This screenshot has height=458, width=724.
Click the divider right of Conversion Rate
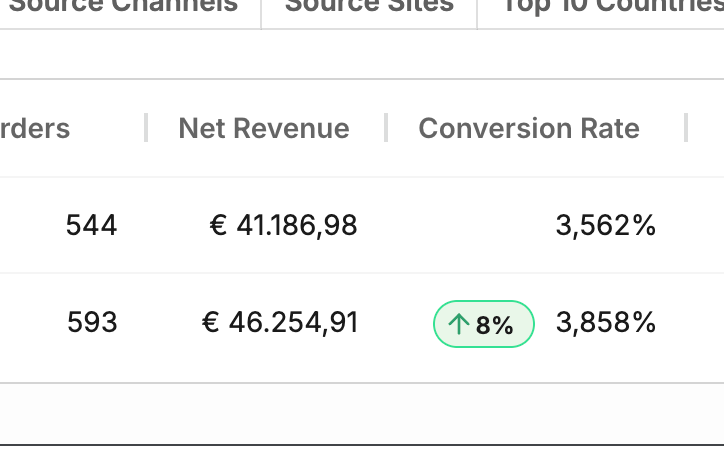click(x=686, y=128)
